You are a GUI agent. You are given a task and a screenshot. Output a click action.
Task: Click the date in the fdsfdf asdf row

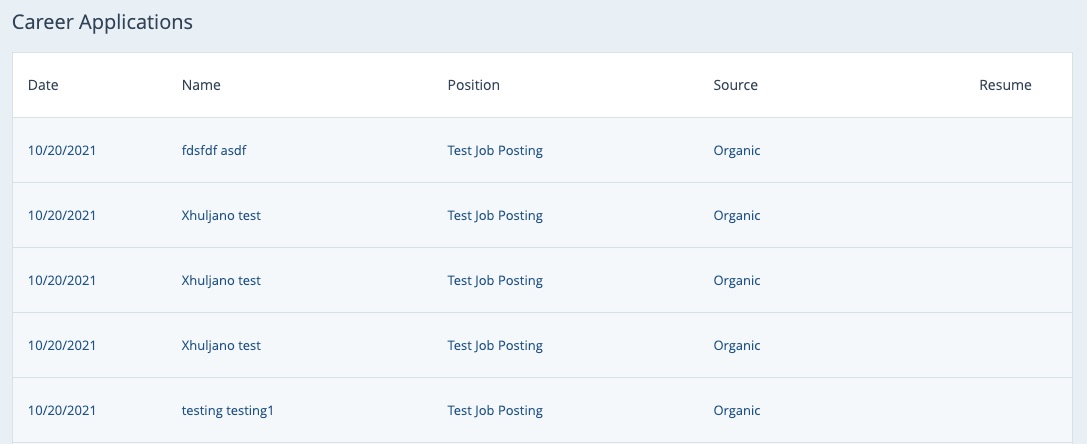coord(62,151)
